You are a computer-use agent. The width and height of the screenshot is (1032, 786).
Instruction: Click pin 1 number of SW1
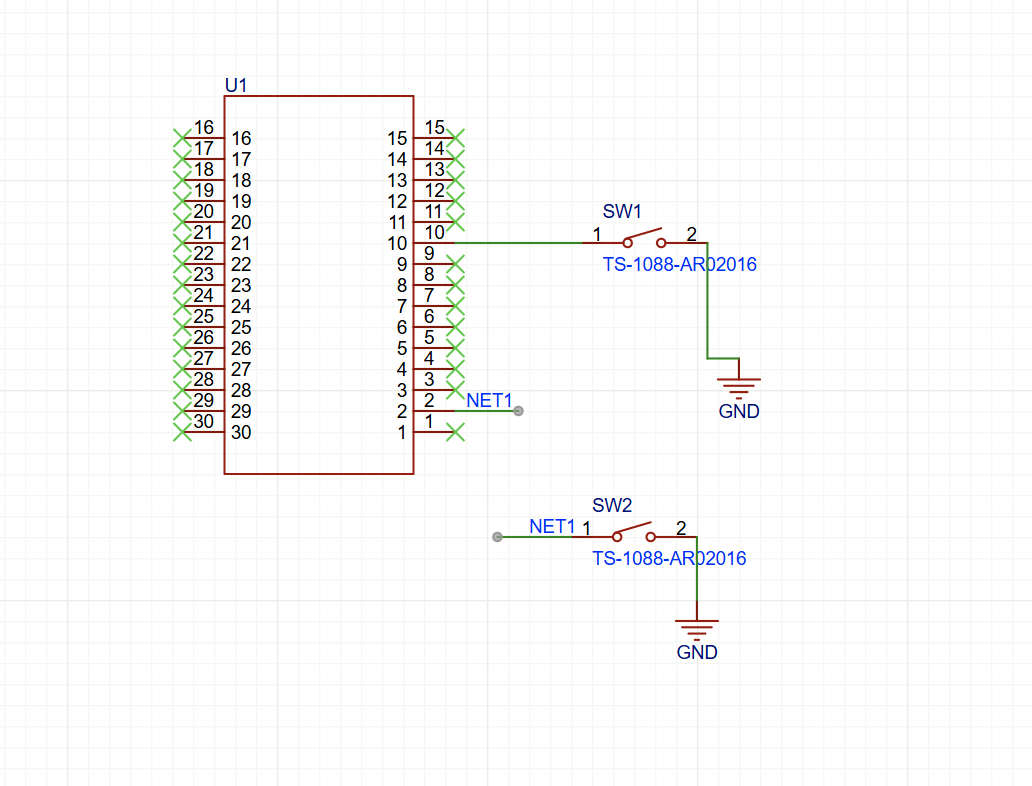597,234
